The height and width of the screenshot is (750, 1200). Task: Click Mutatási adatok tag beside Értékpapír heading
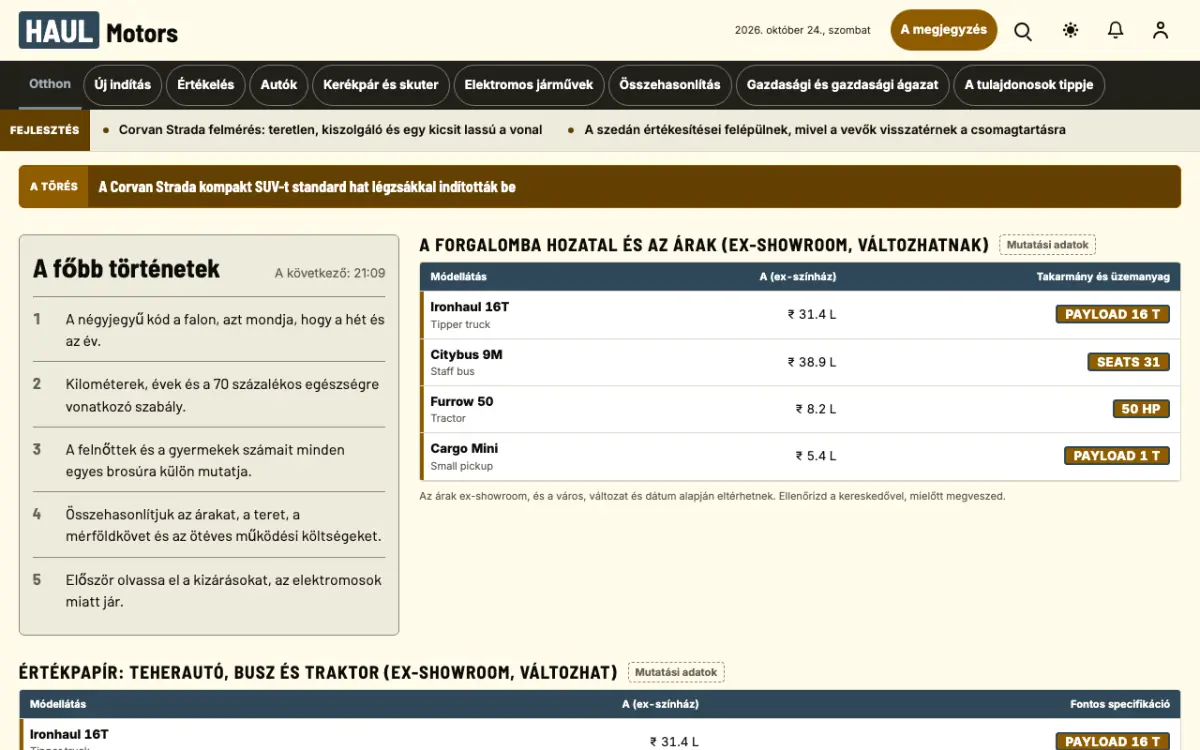[676, 672]
